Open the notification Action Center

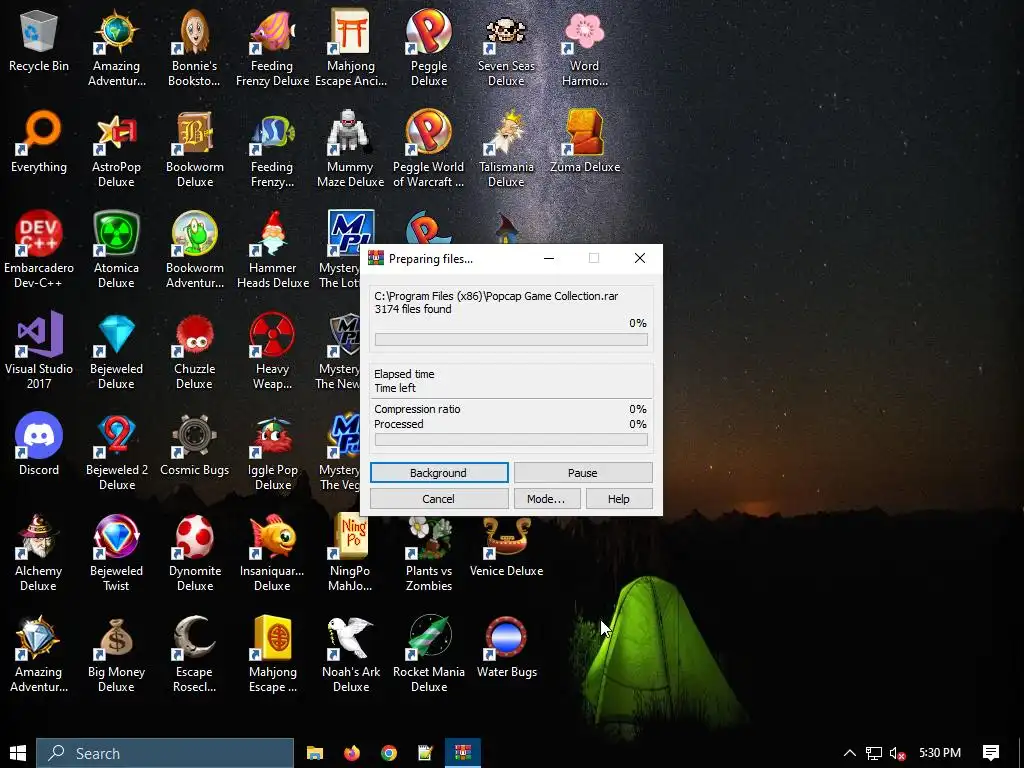[991, 753]
